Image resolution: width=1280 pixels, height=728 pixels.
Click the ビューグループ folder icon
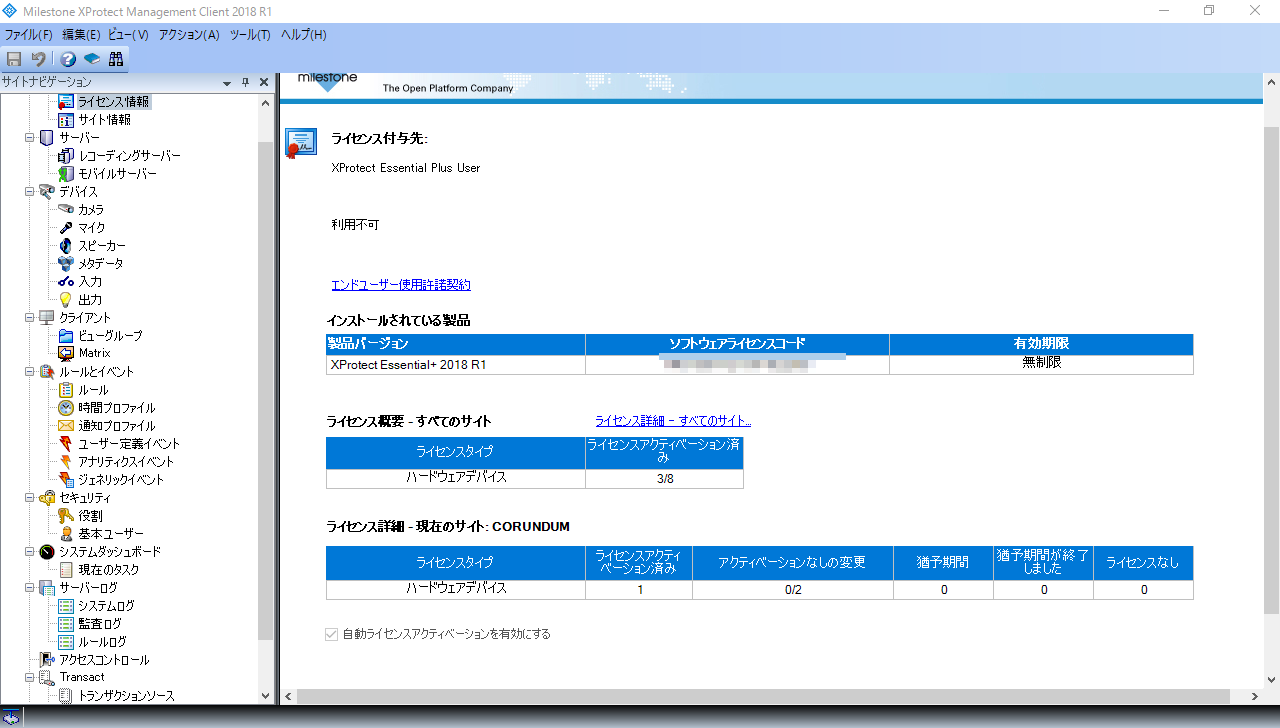click(x=66, y=336)
